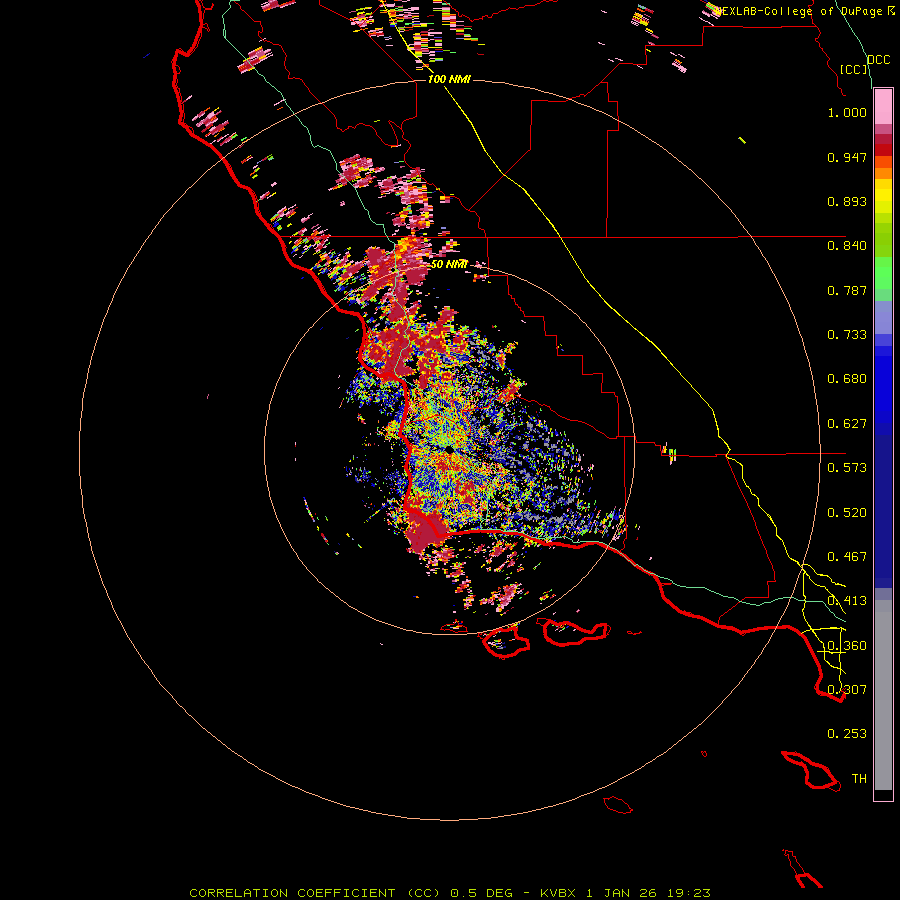Select the 0.893 legend value

coord(847,201)
